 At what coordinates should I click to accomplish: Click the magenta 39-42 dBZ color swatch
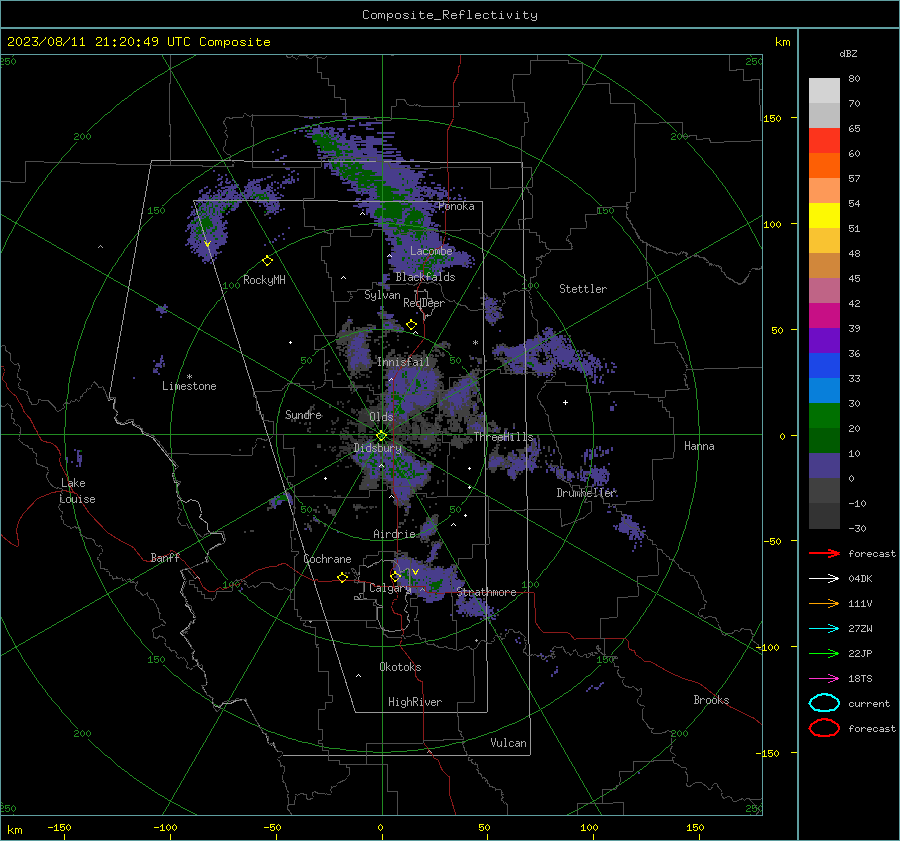pyautogui.click(x=824, y=316)
